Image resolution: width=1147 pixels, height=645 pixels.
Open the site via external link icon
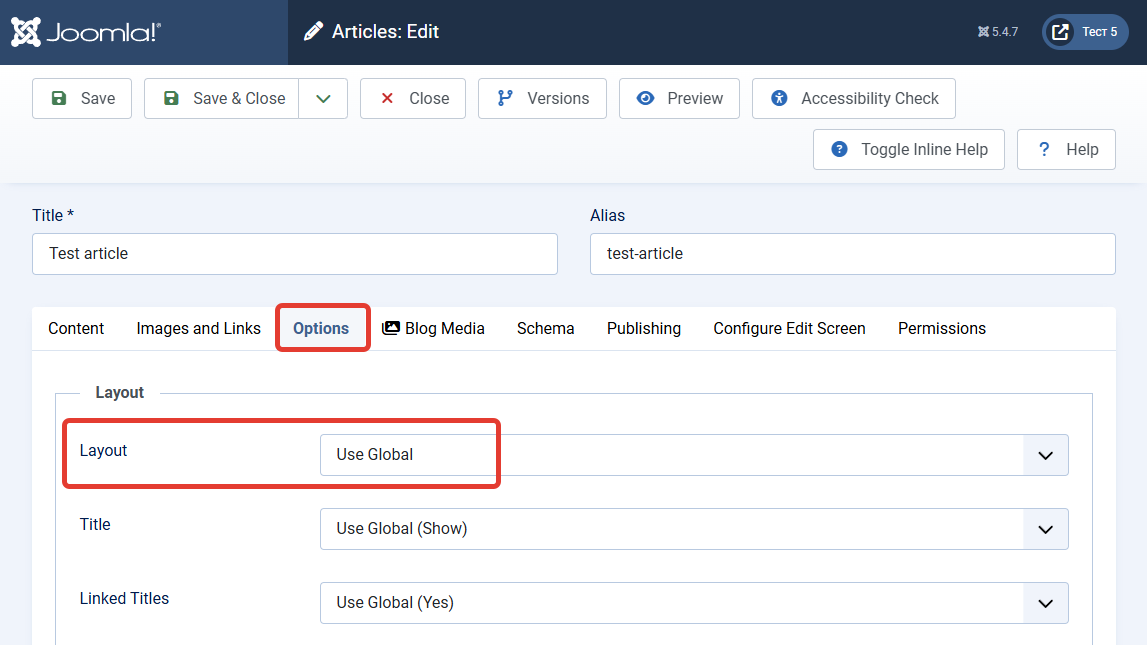[x=1060, y=32]
